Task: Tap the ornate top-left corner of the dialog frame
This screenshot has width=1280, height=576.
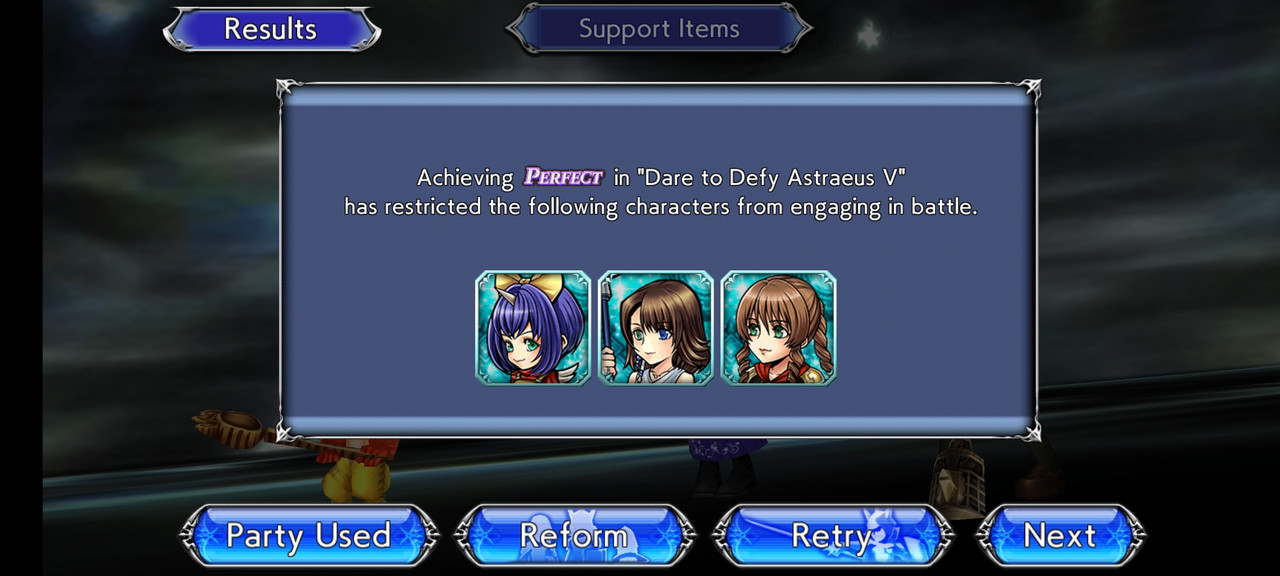Action: pyautogui.click(x=288, y=90)
